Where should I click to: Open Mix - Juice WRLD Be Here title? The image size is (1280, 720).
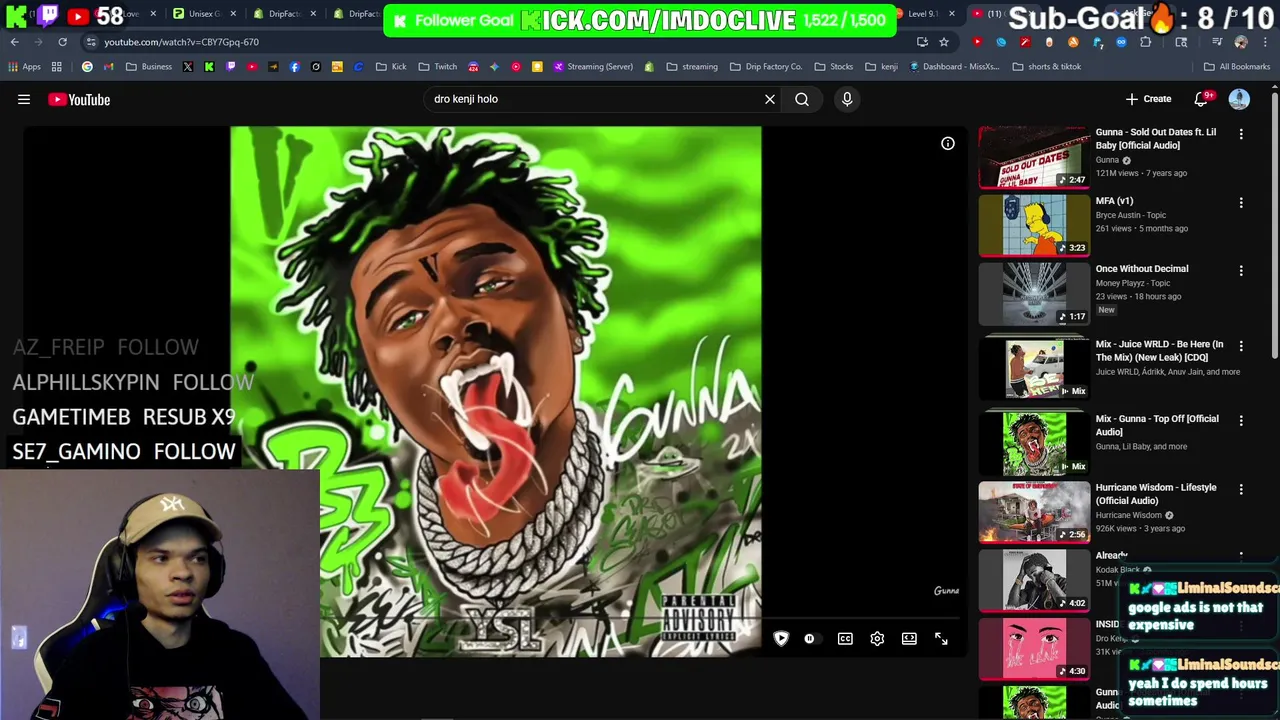[1159, 350]
